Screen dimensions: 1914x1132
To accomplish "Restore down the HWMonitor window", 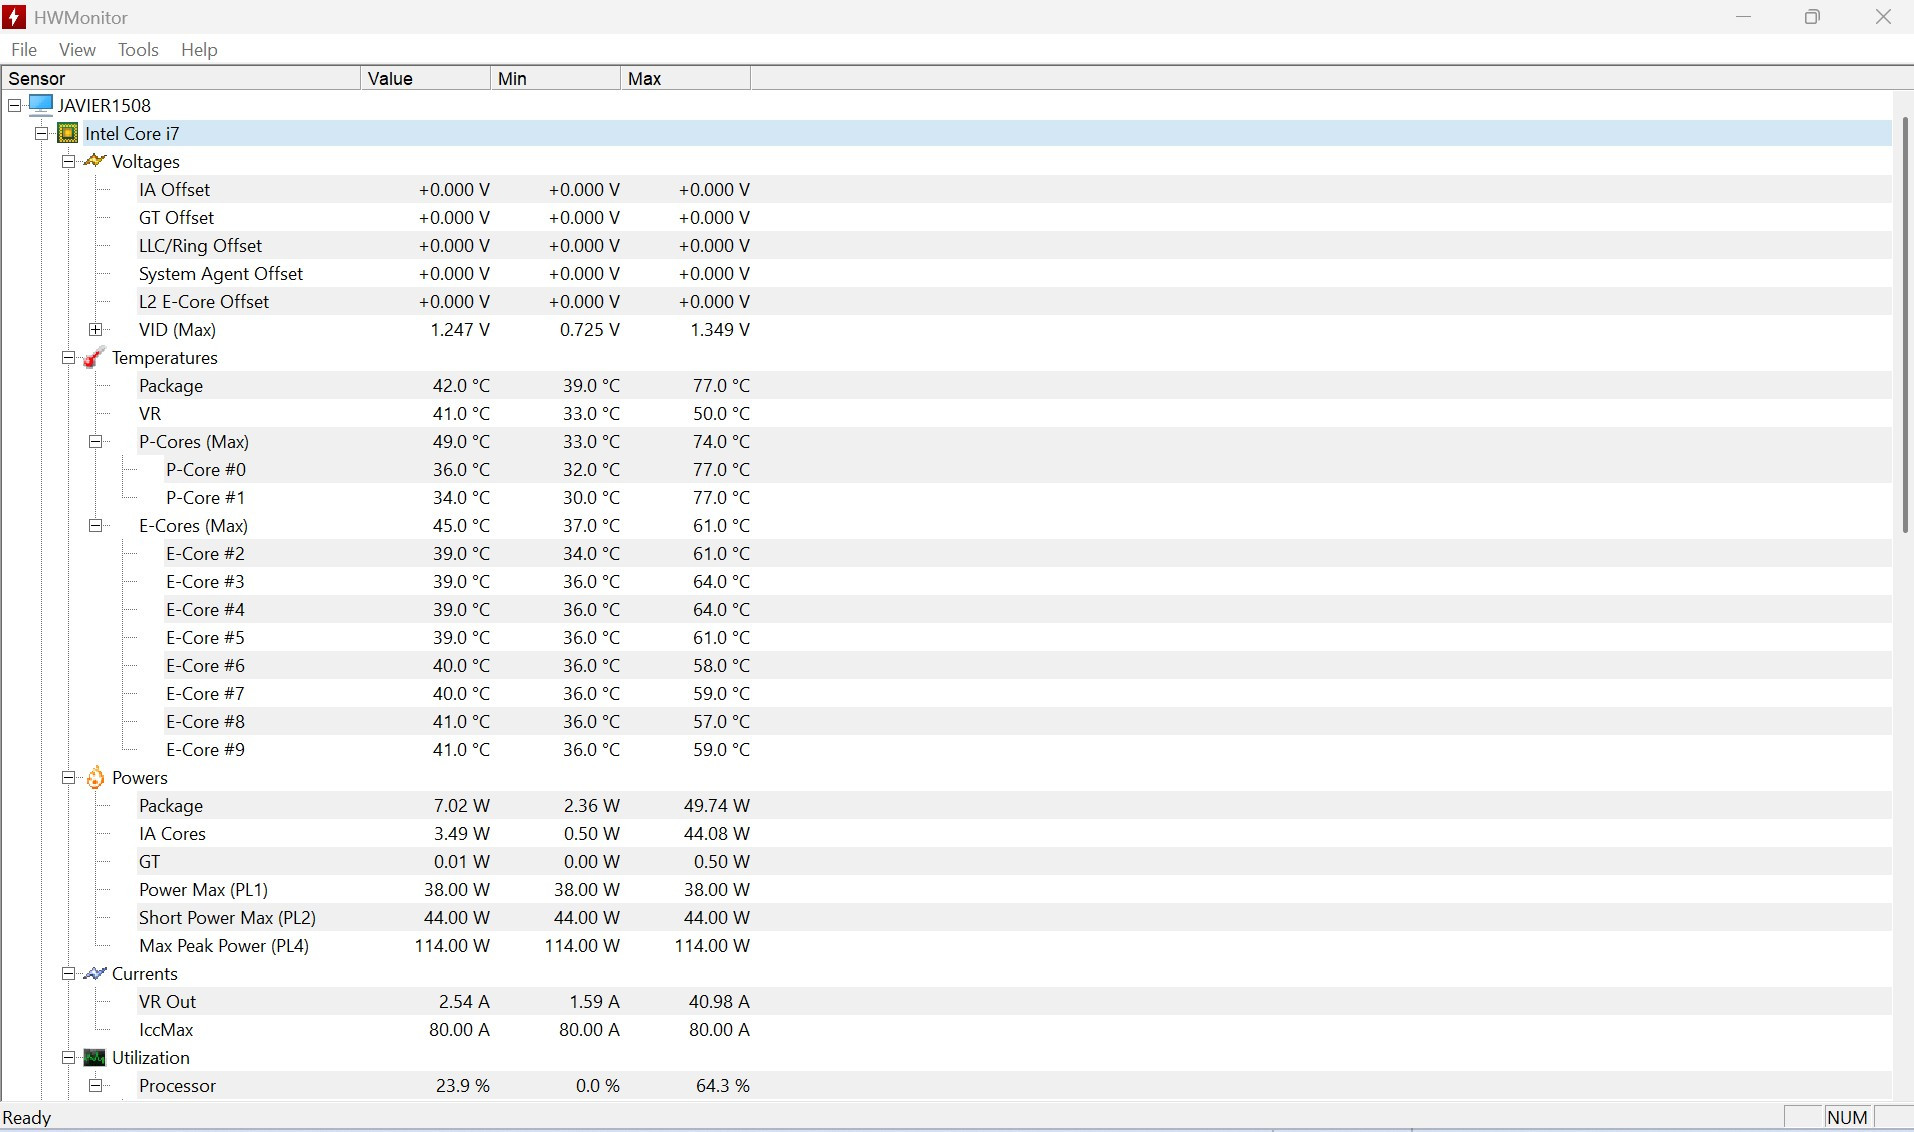I will [1812, 17].
